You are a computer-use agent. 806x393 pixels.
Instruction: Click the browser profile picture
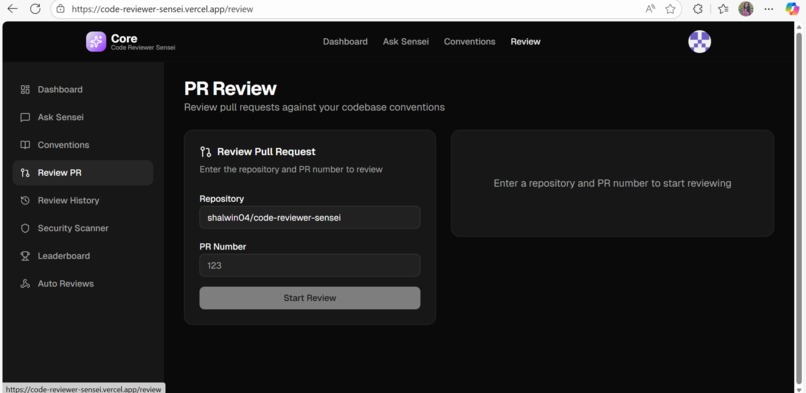(x=746, y=9)
